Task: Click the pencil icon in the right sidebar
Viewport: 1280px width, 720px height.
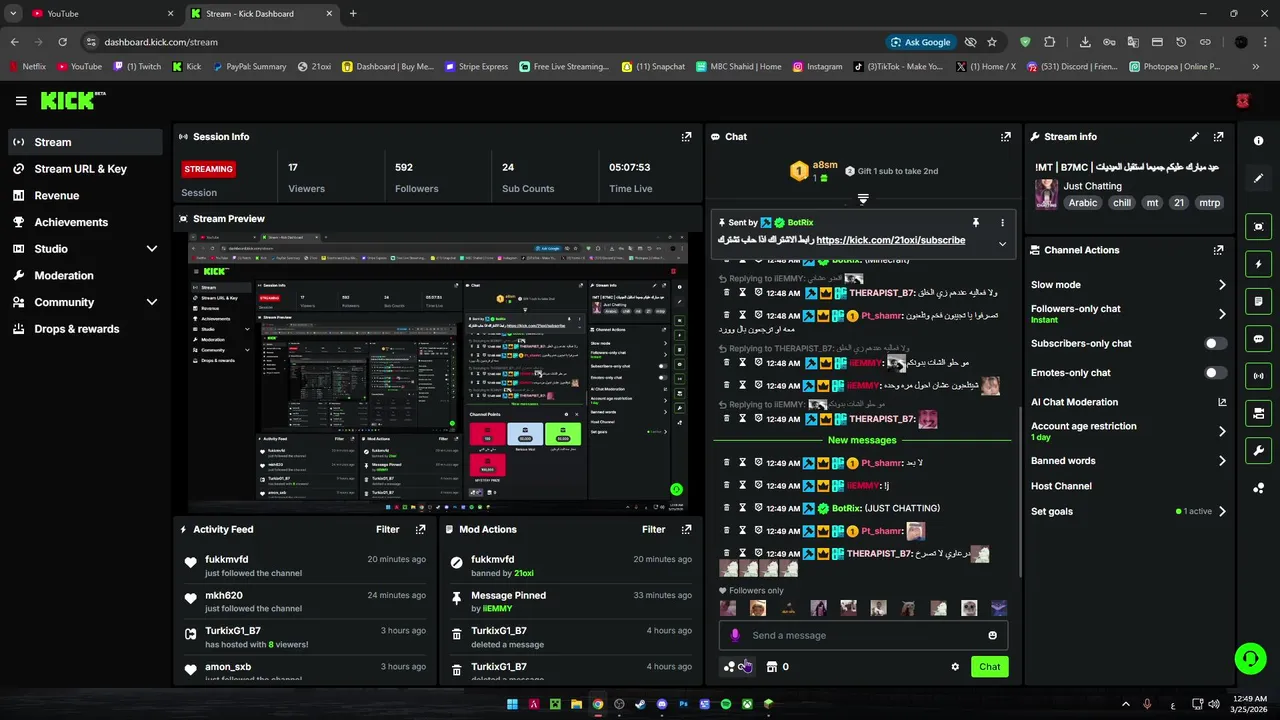Action: tap(1258, 178)
